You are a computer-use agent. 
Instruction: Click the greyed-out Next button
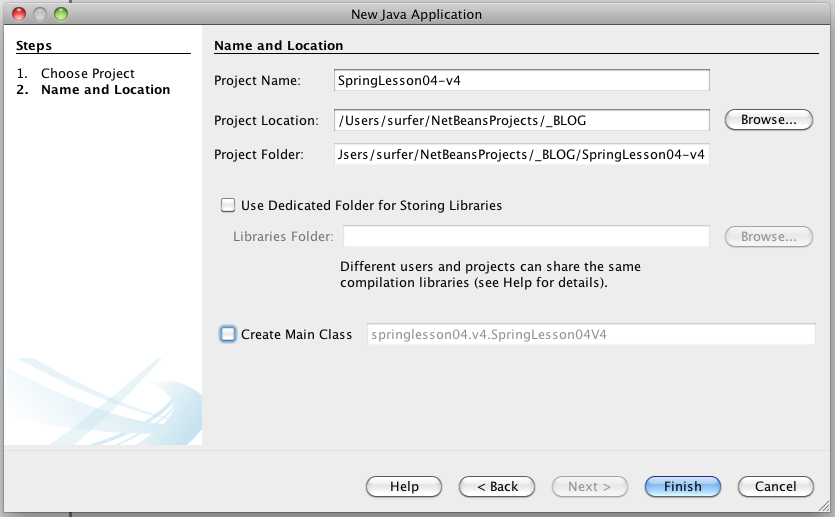click(x=590, y=487)
